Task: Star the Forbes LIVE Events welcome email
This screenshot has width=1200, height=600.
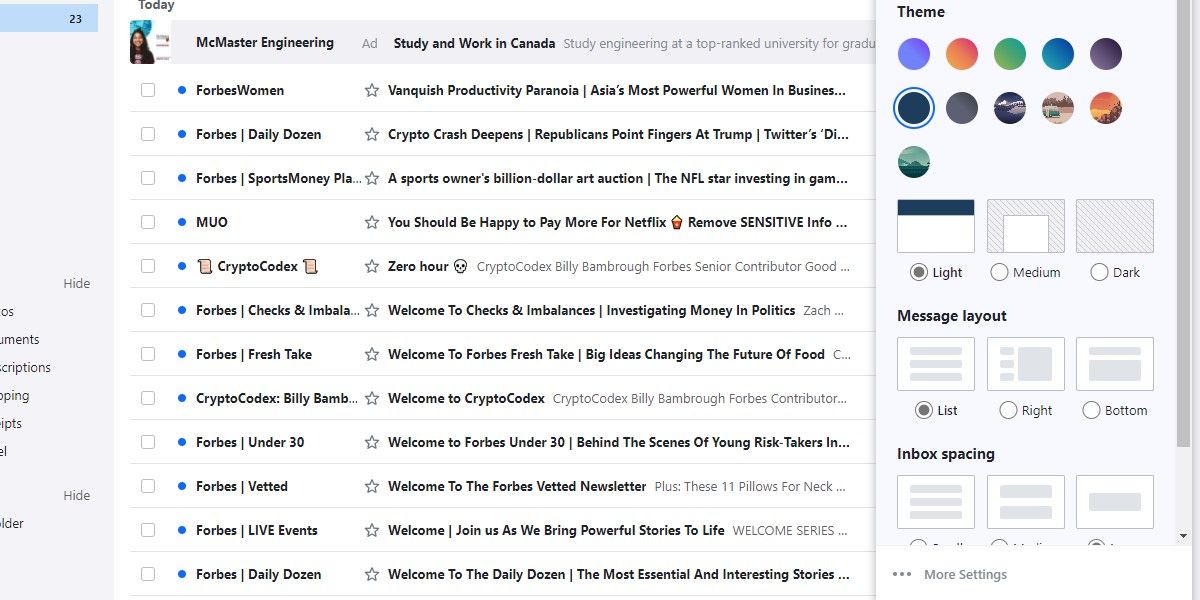Action: [371, 530]
